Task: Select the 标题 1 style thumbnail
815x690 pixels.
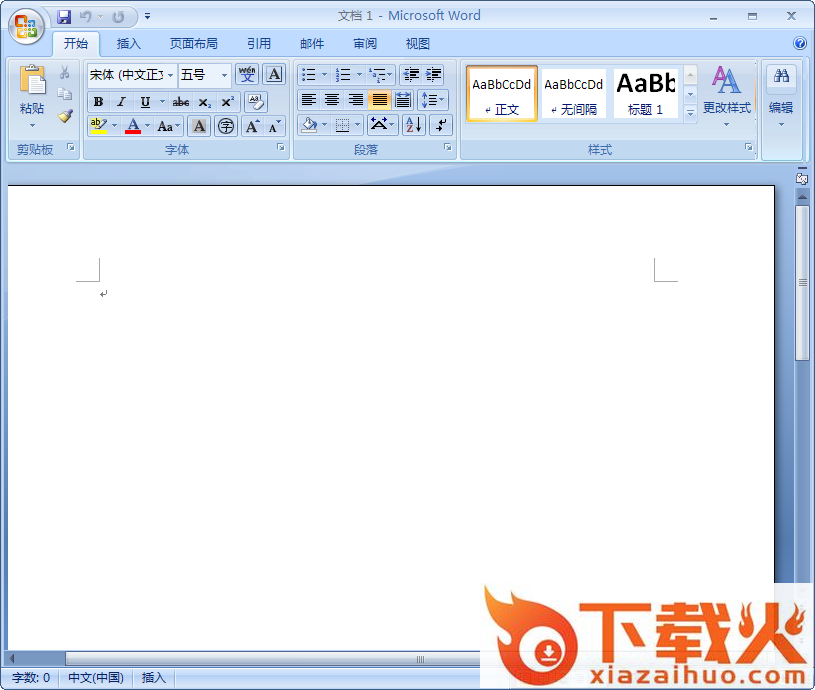Action: (x=645, y=93)
